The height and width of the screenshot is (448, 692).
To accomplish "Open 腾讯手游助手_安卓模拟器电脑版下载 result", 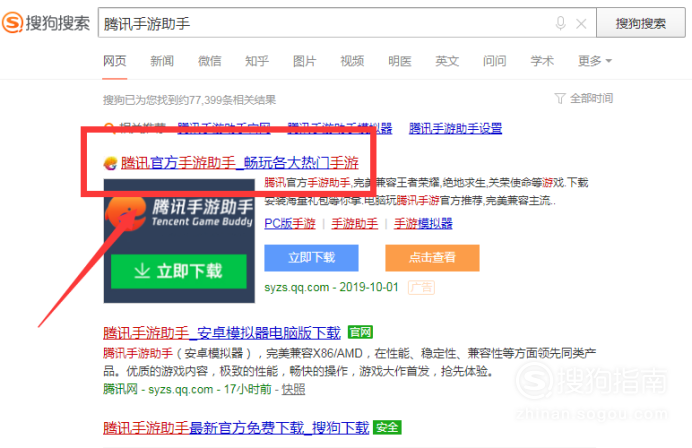I will point(222,332).
